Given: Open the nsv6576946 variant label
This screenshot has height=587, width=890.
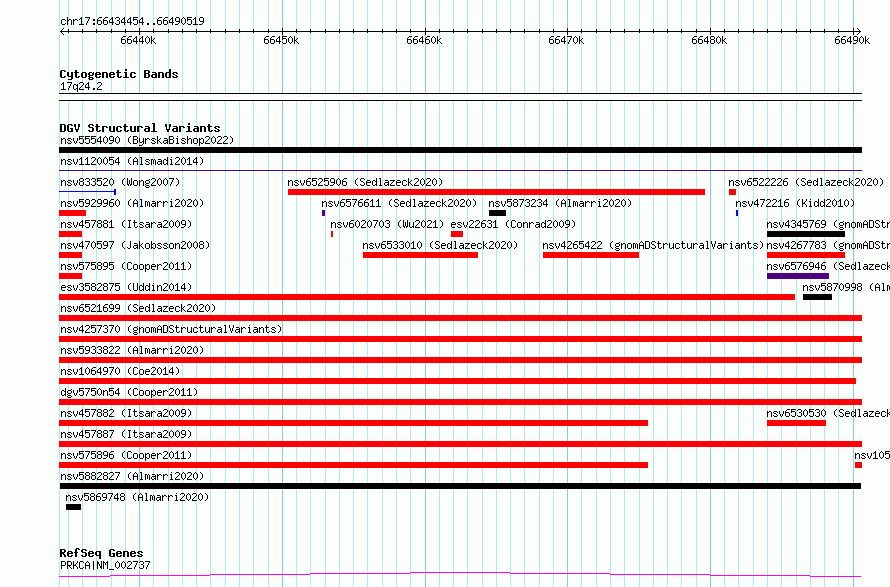Looking at the screenshot, I should [x=828, y=266].
